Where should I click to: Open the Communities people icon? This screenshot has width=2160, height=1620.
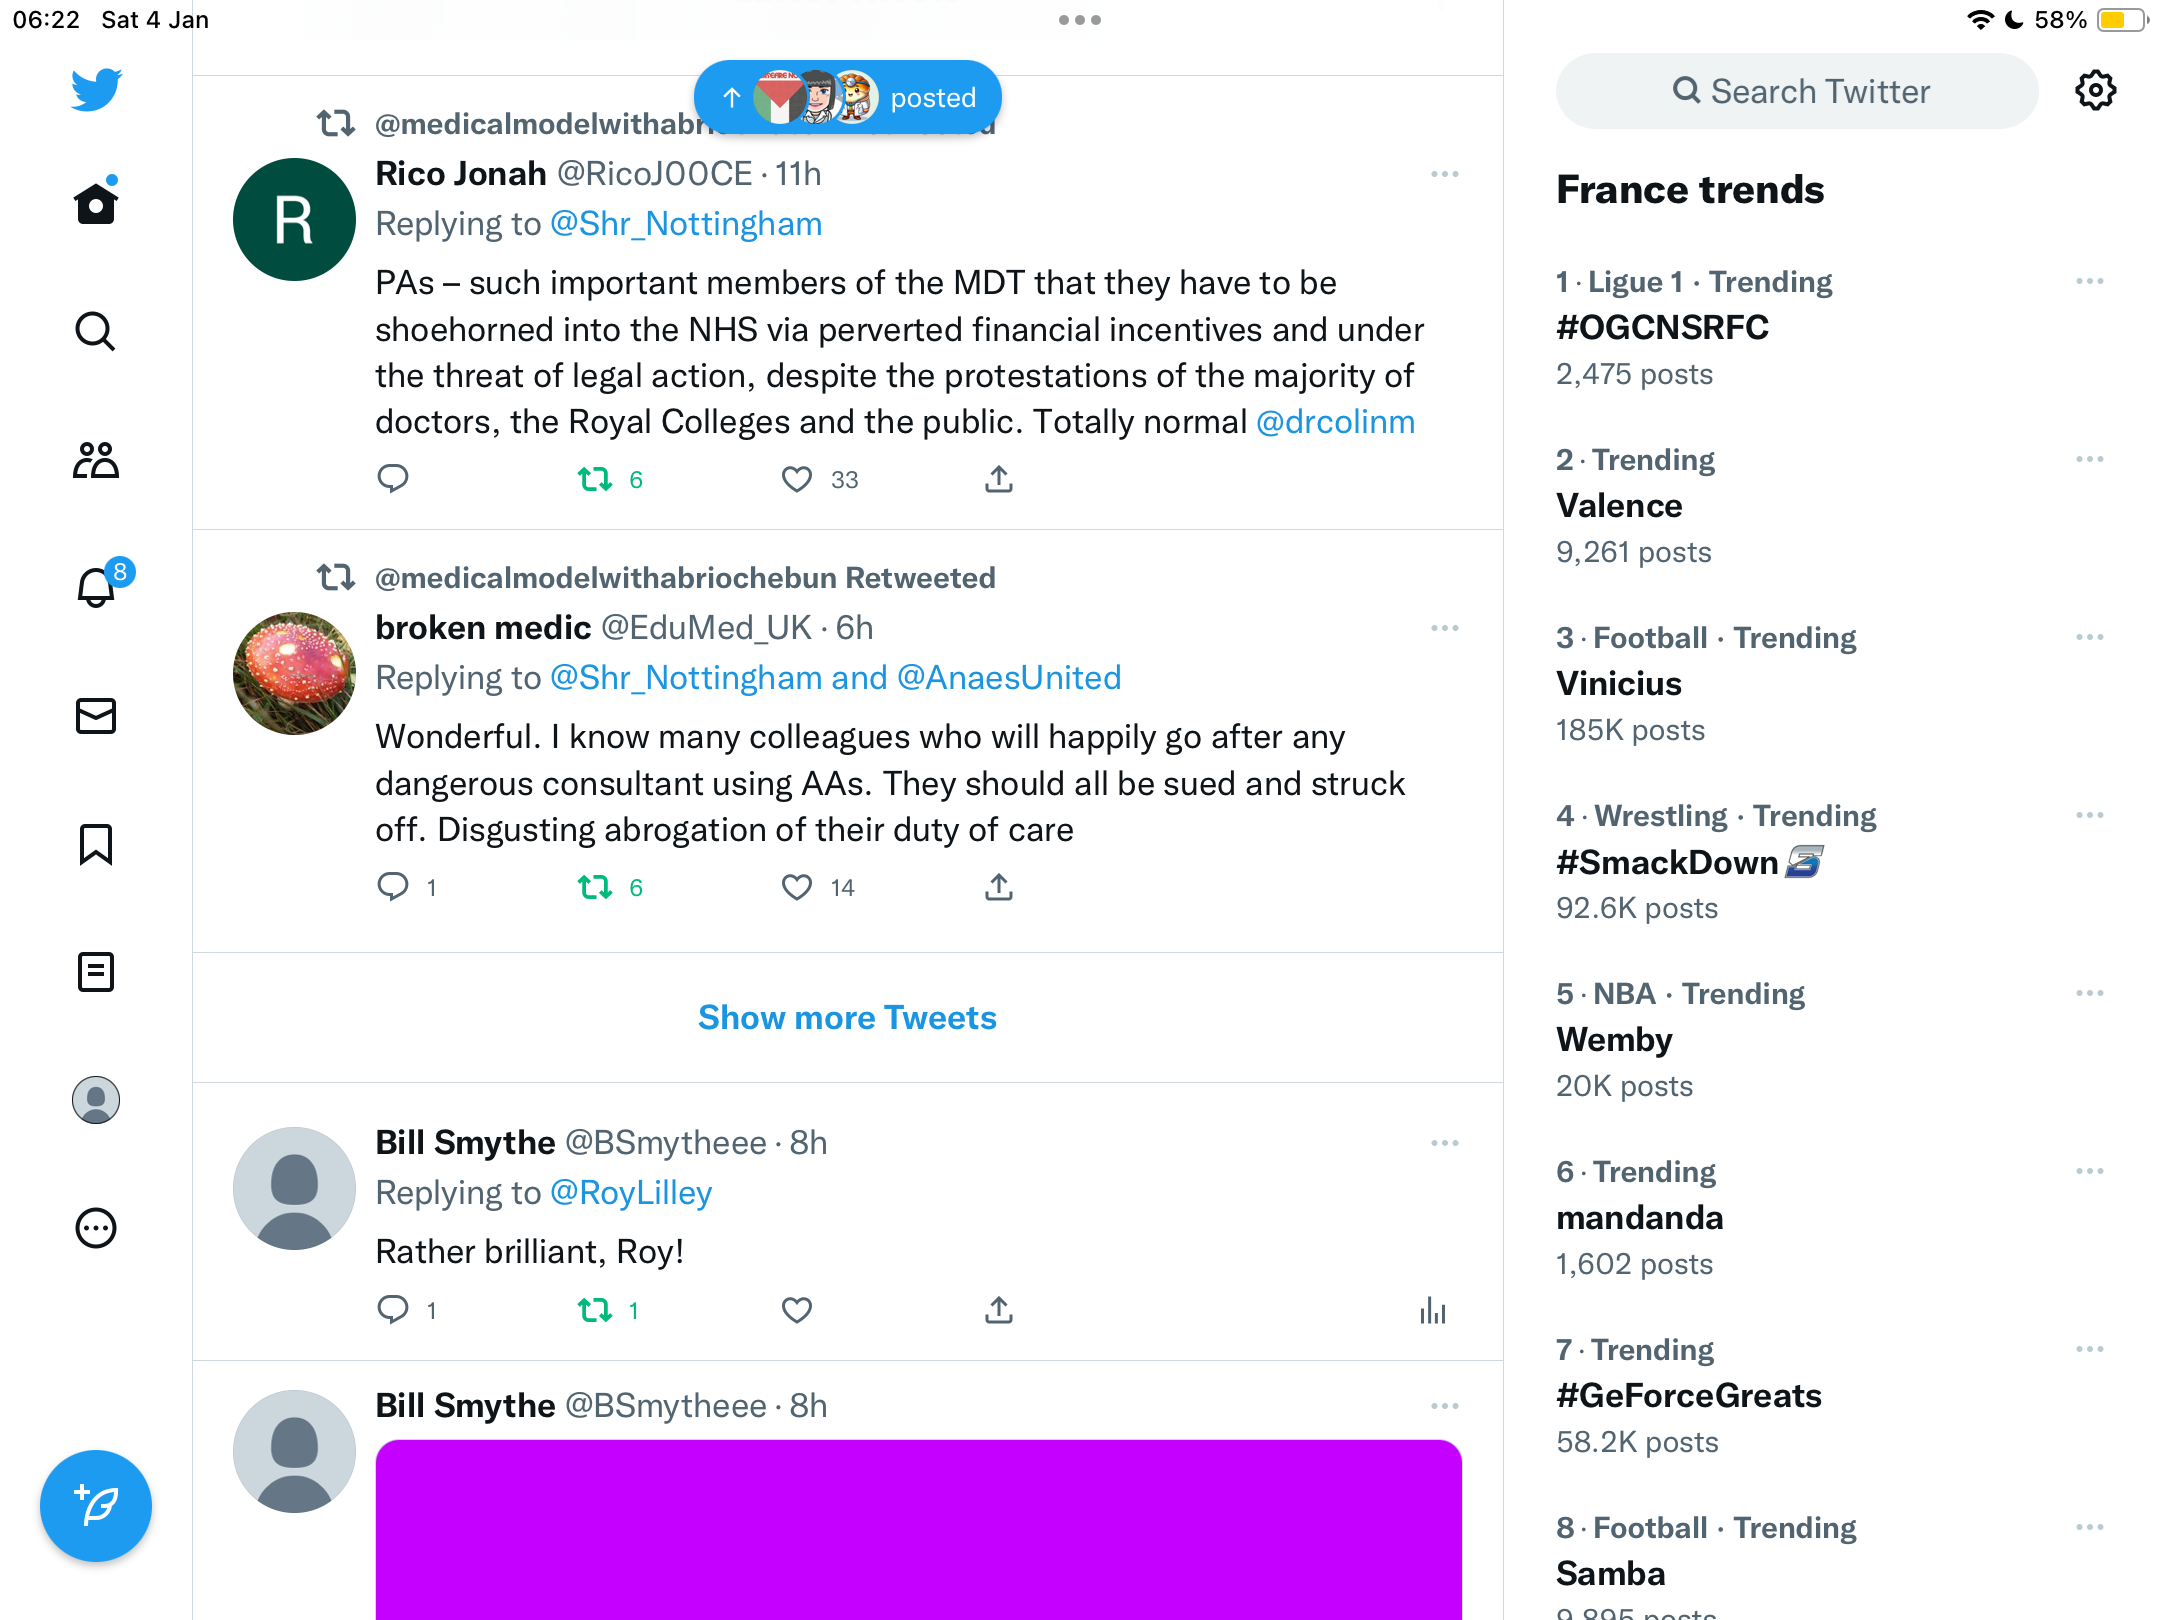(96, 460)
